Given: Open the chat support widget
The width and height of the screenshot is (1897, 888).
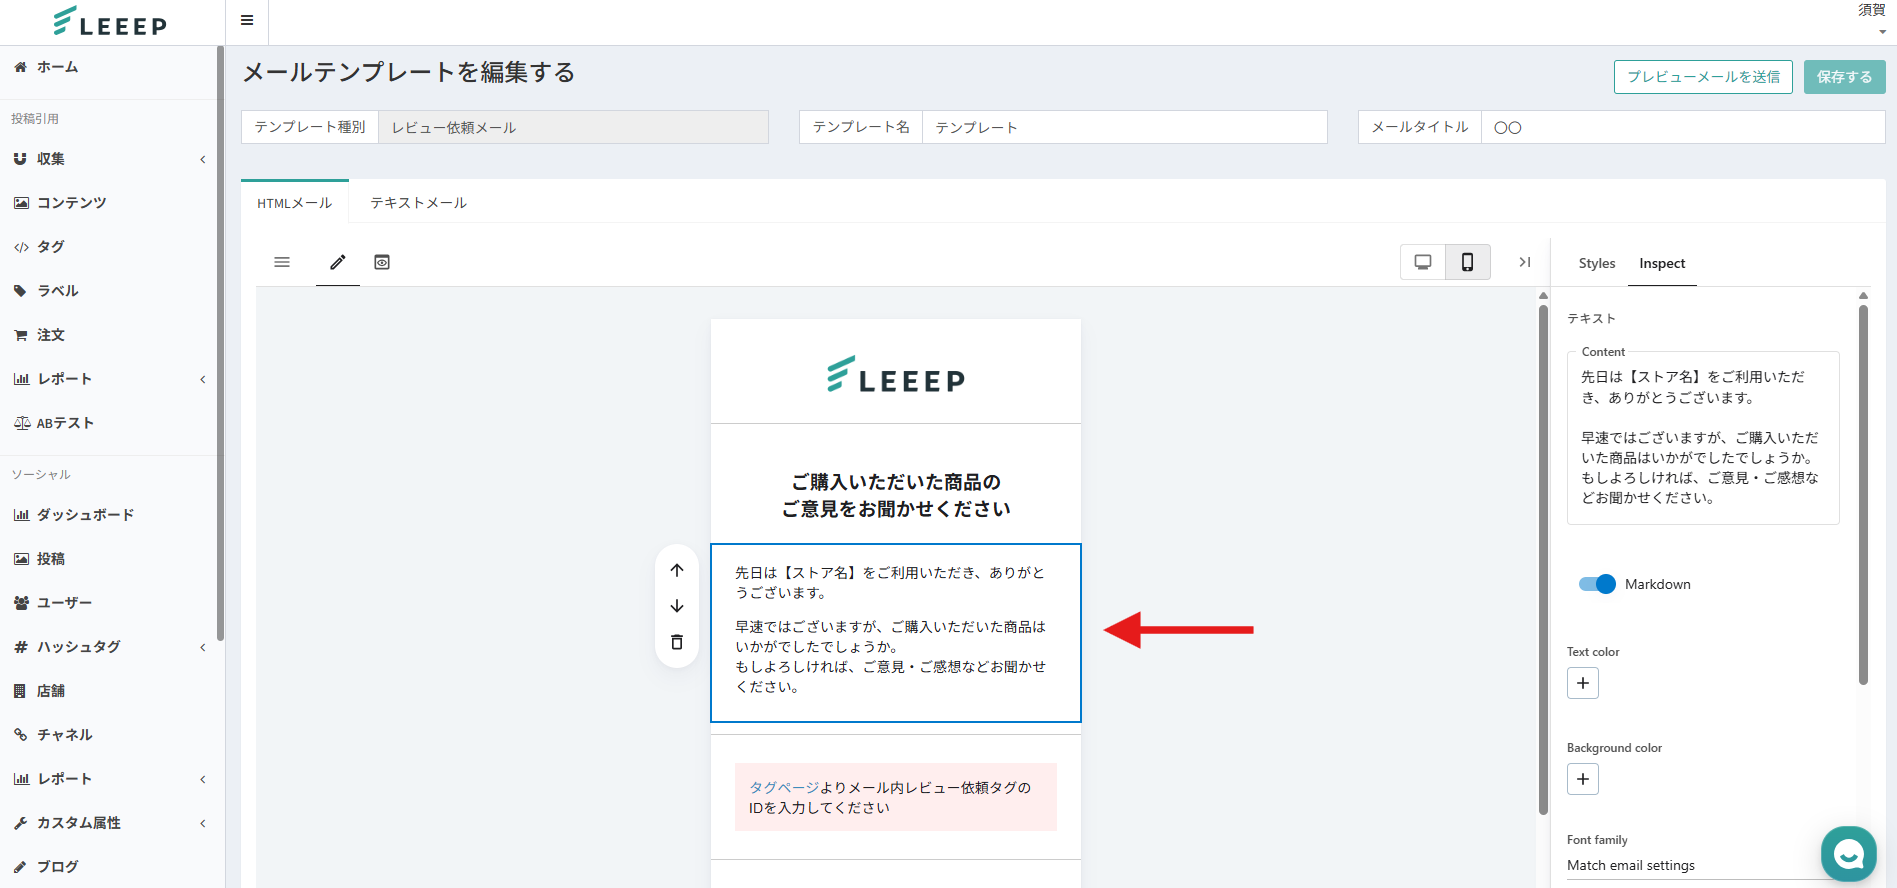Looking at the screenshot, I should pyautogui.click(x=1849, y=854).
